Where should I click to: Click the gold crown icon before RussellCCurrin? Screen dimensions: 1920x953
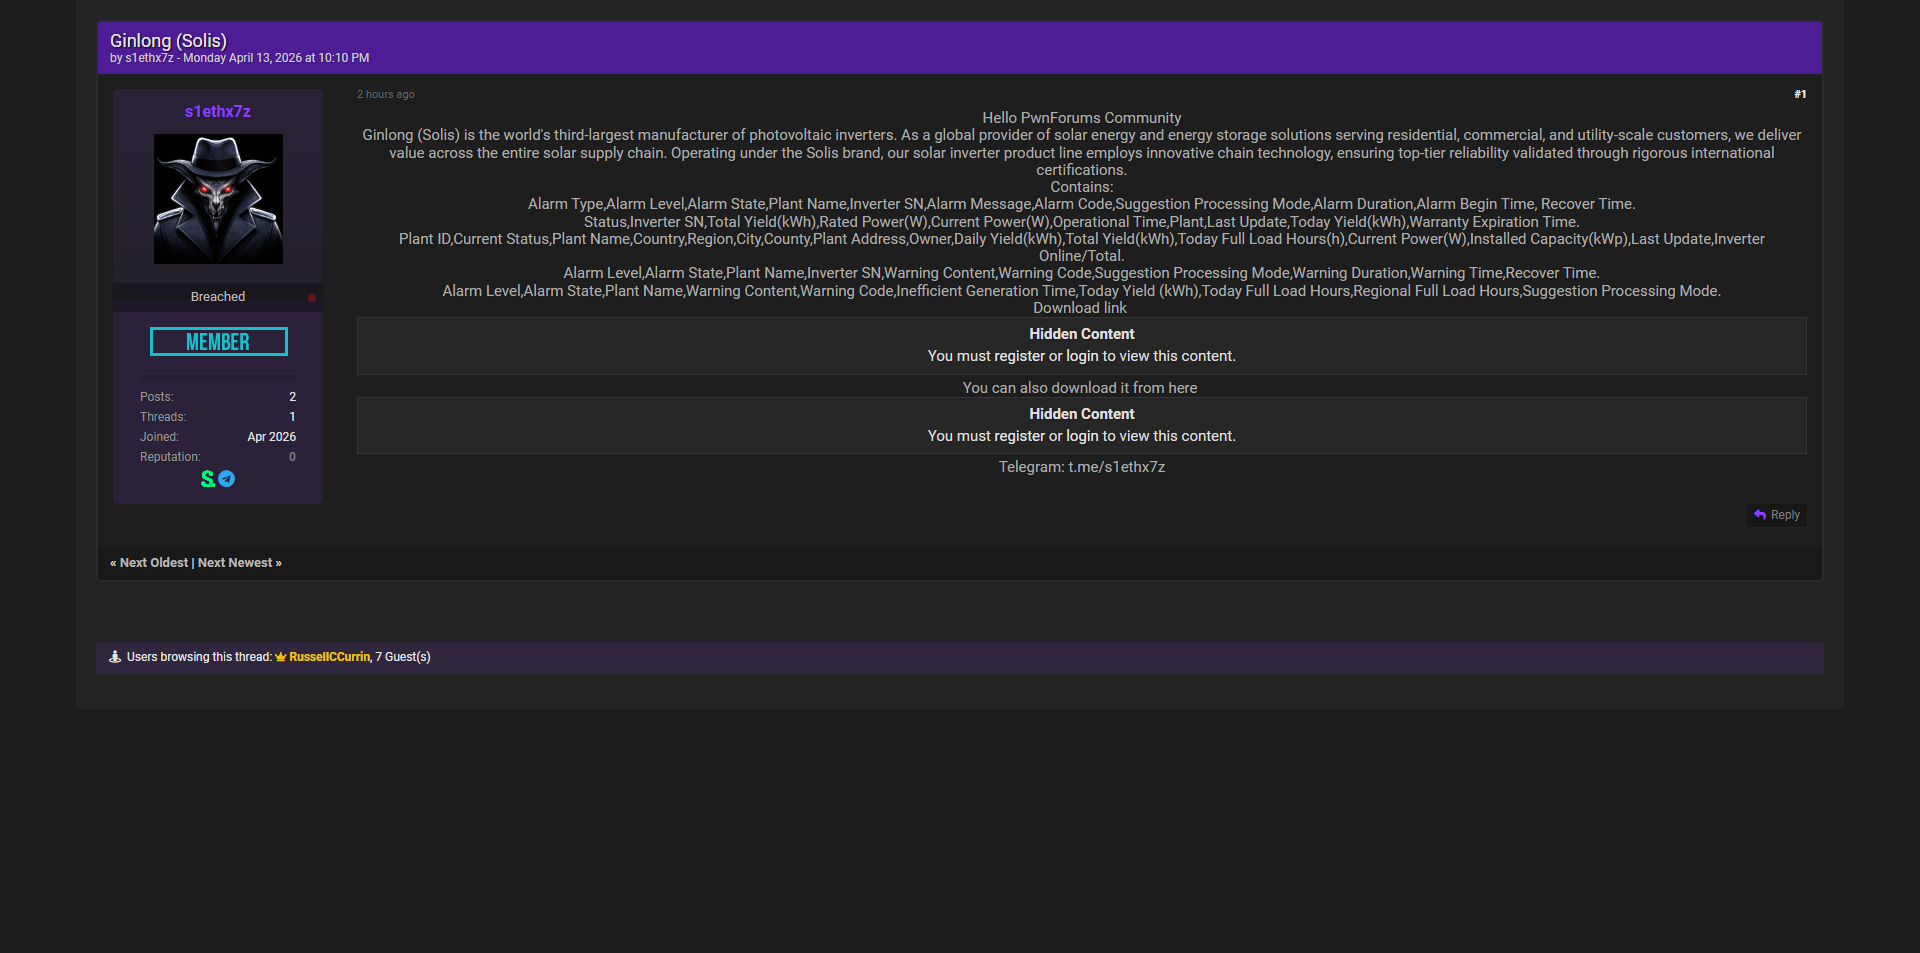pyautogui.click(x=281, y=657)
